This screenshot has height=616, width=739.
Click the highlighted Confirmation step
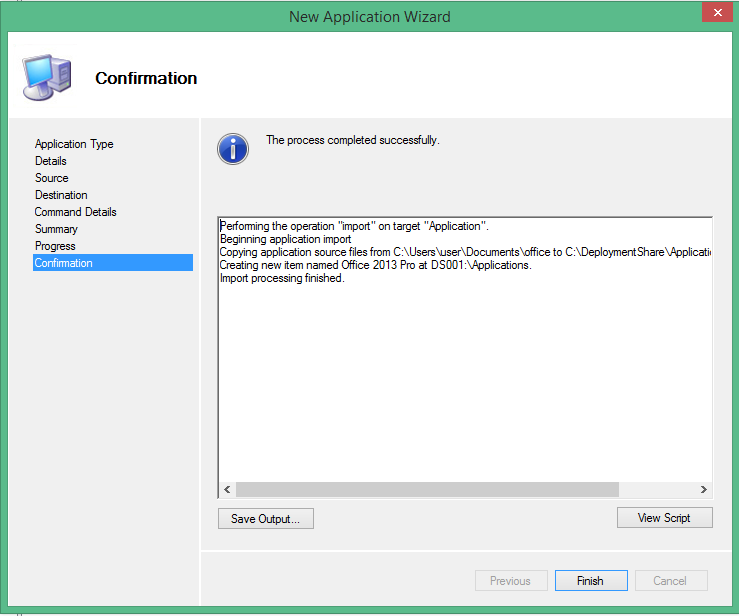[64, 263]
